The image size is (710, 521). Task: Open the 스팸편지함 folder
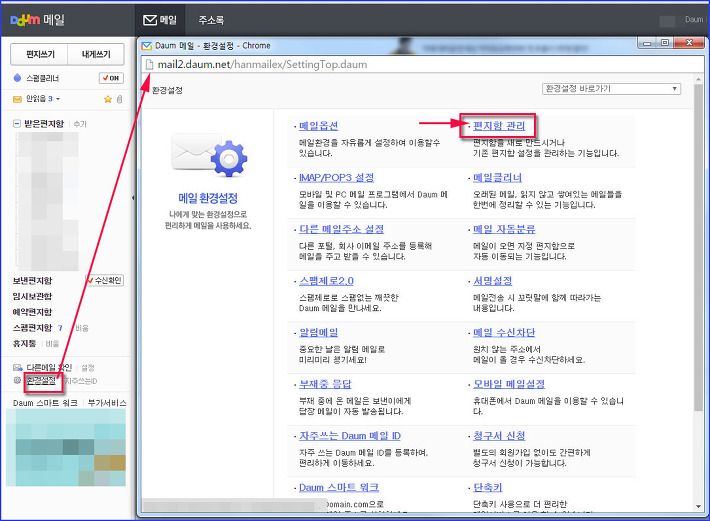coord(32,327)
